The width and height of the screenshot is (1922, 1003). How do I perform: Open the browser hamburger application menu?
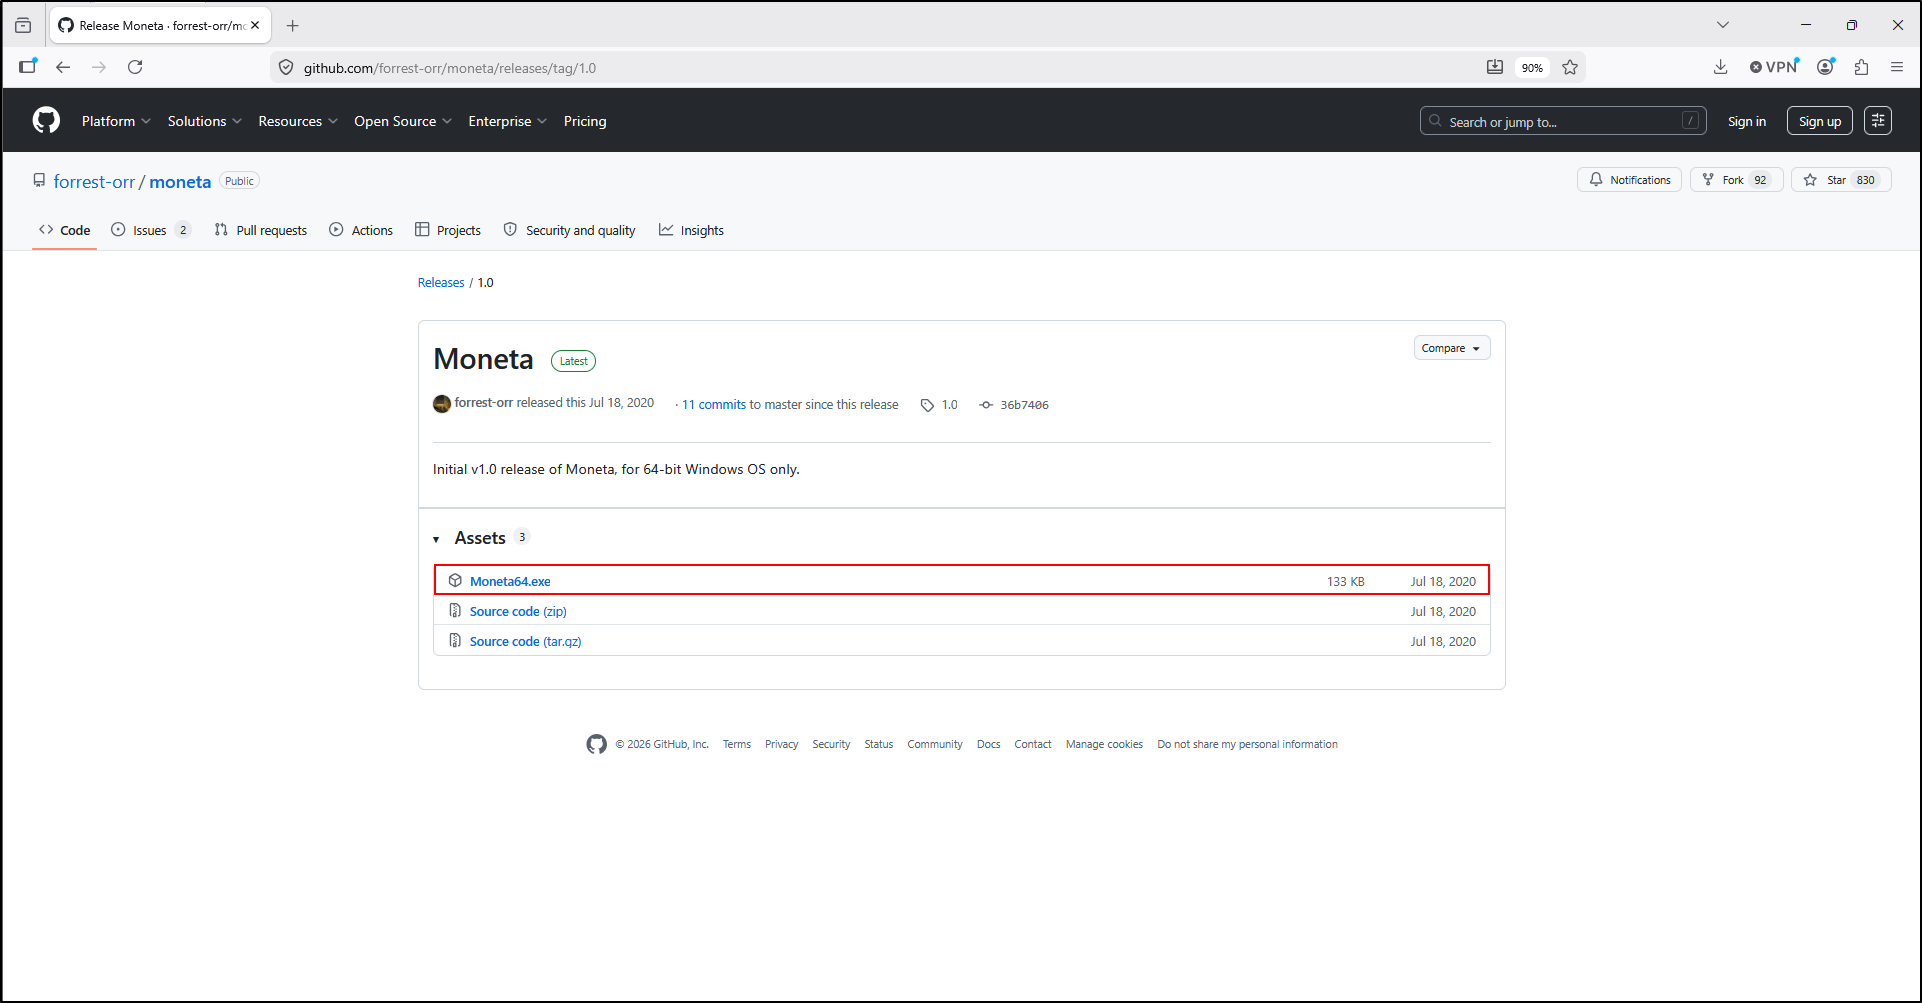1897,67
